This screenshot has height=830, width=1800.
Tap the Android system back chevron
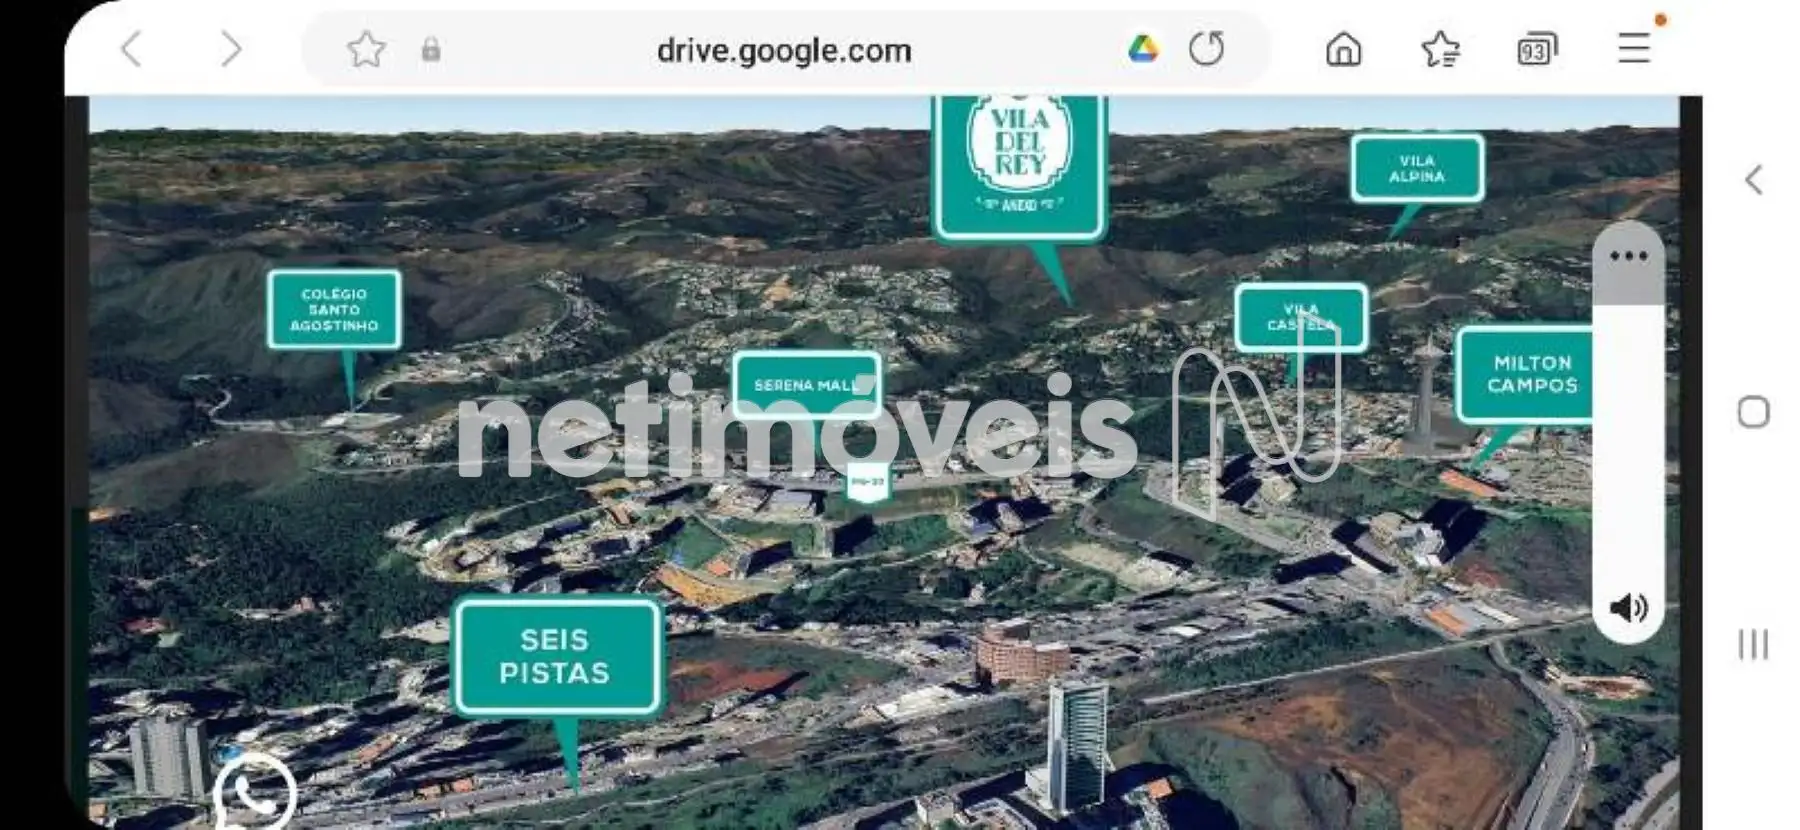[1753, 180]
